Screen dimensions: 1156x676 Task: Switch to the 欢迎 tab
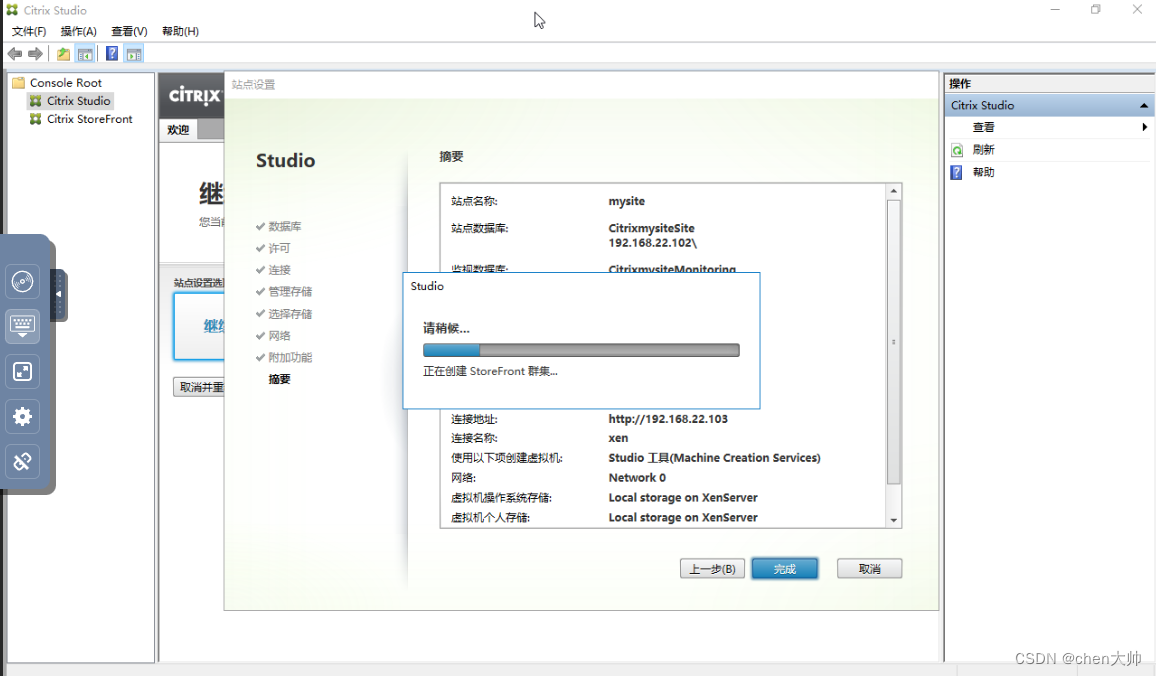point(178,130)
